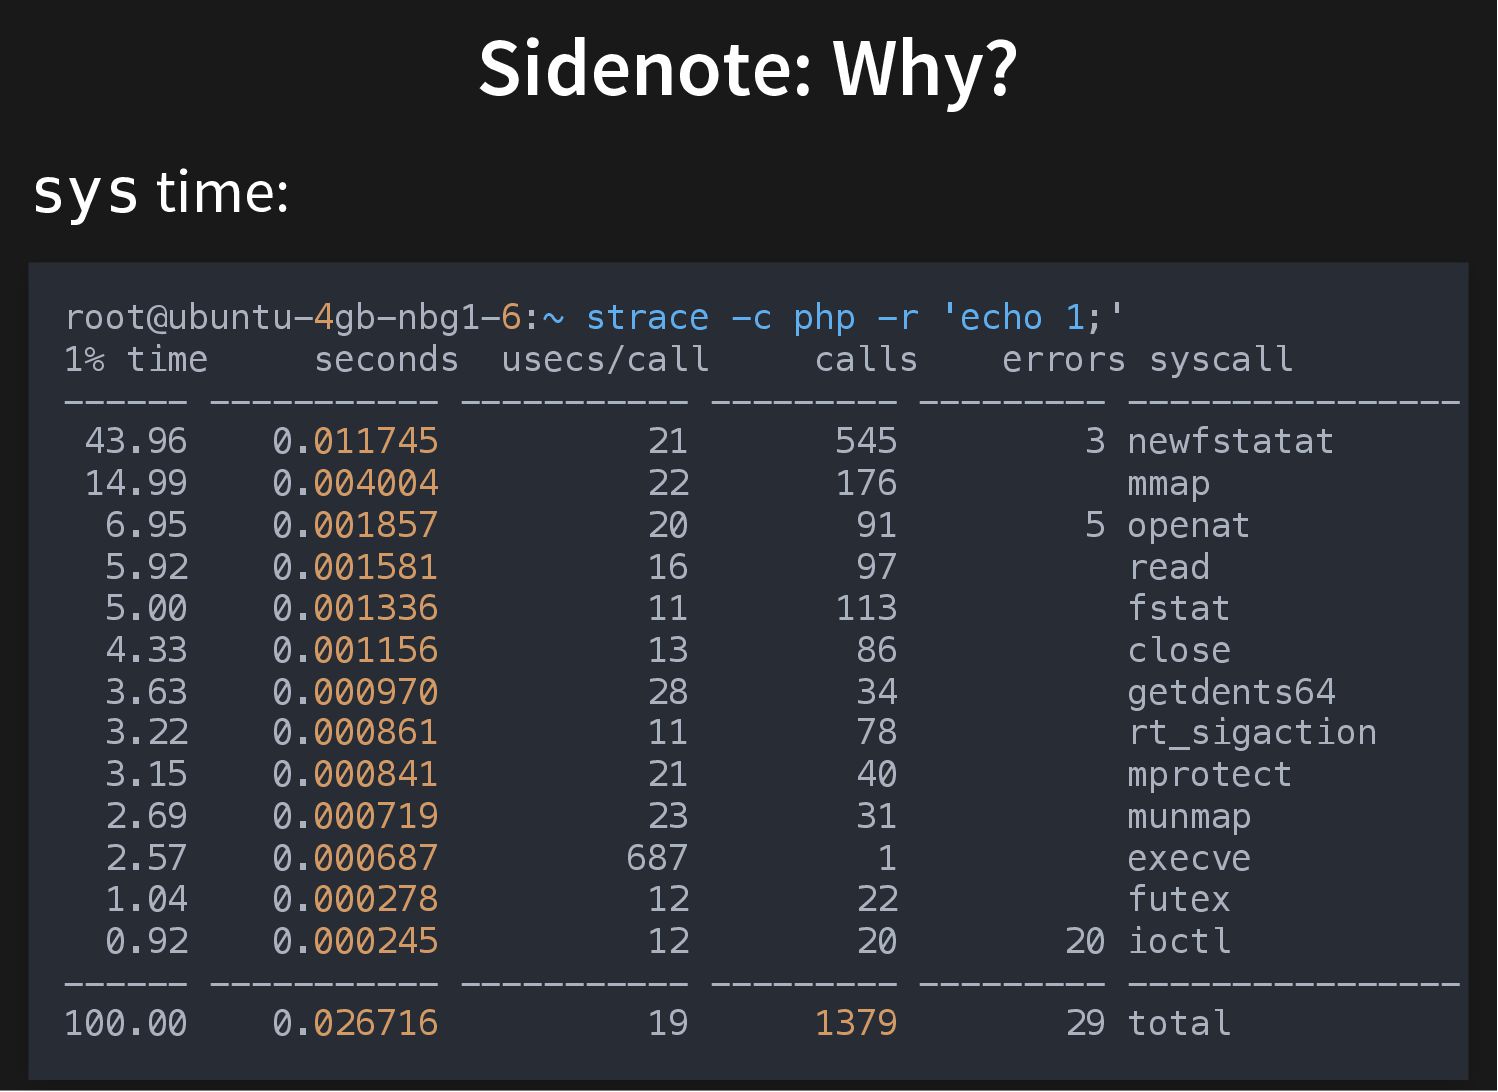Viewport: 1498px width, 1092px height.
Task: Click the '% time' column header
Action: tap(146, 360)
